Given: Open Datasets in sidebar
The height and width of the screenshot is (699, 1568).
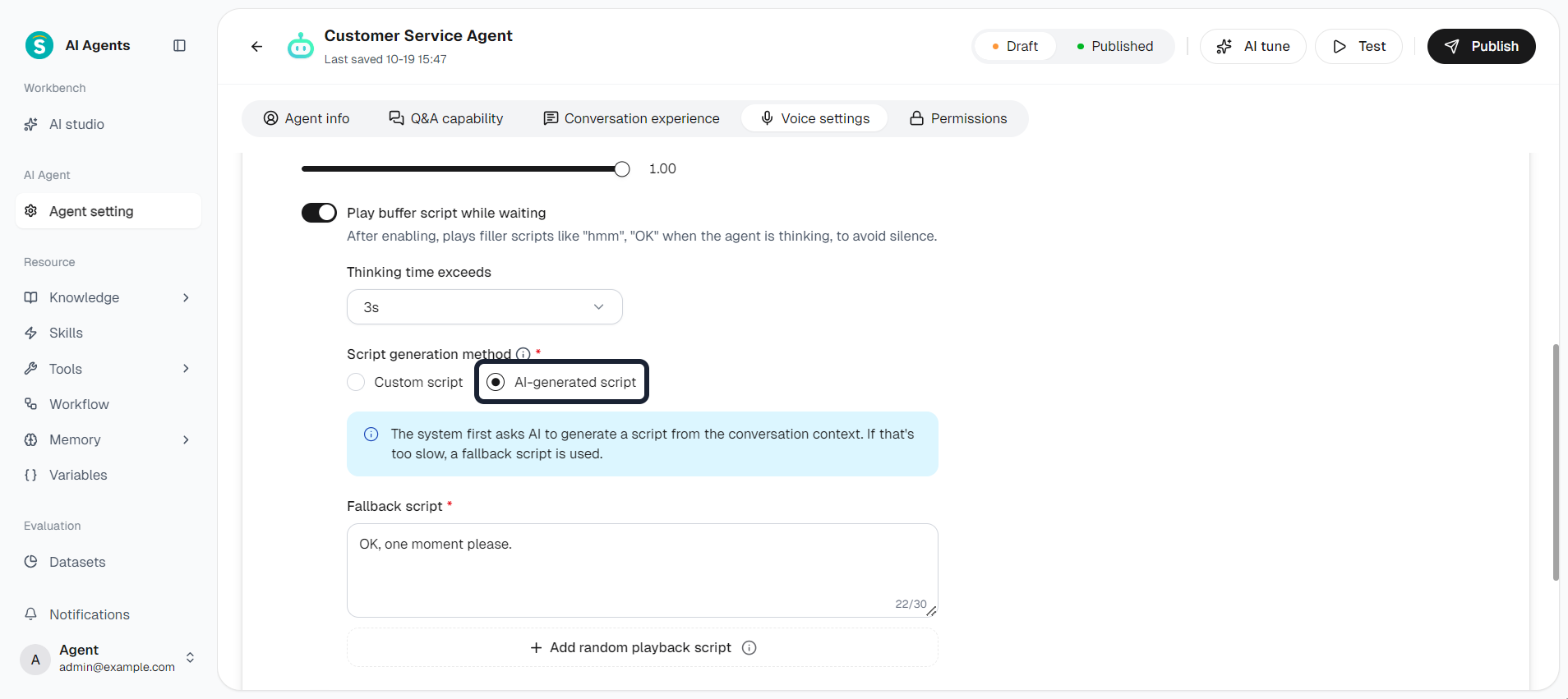Looking at the screenshot, I should pos(108,562).
